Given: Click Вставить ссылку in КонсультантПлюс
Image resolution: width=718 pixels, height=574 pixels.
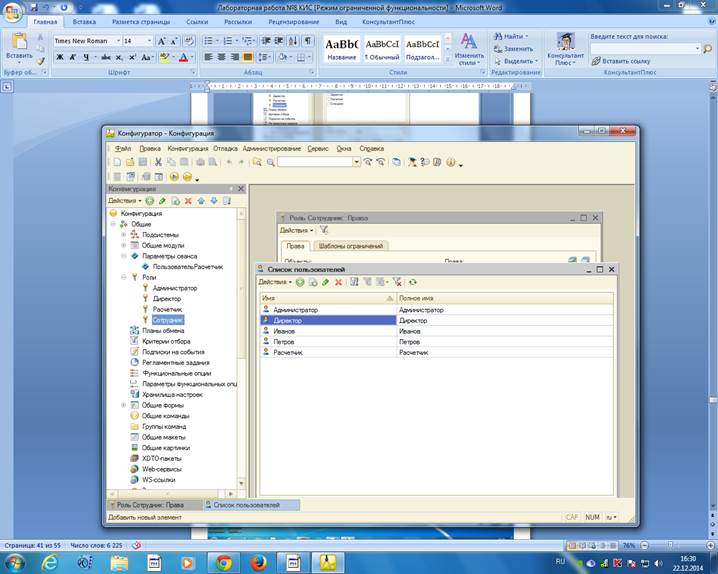Looking at the screenshot, I should pyautogui.click(x=620, y=61).
